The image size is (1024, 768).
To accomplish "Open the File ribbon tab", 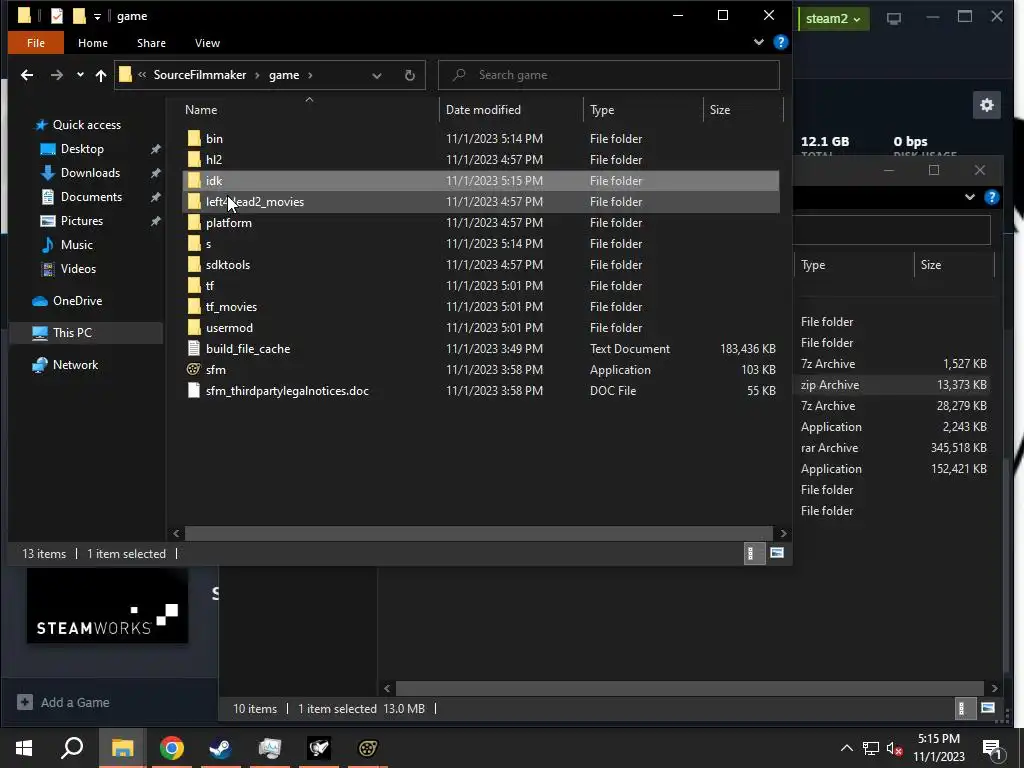I will 36,43.
